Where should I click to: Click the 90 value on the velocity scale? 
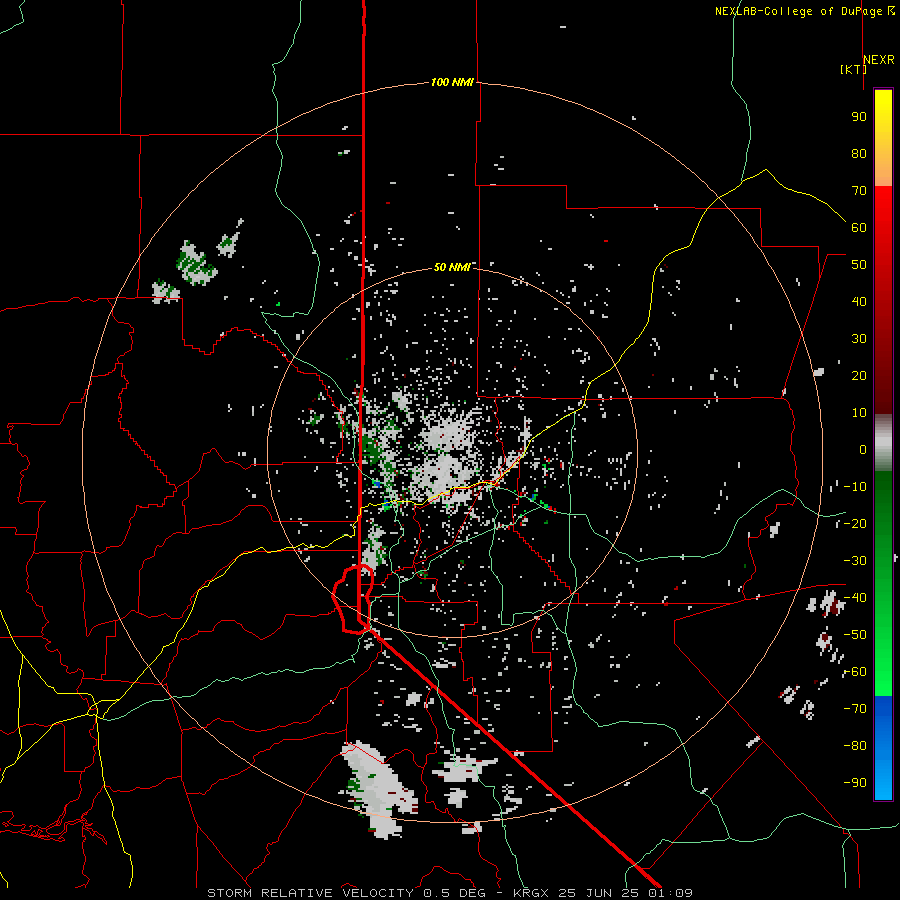coord(859,117)
